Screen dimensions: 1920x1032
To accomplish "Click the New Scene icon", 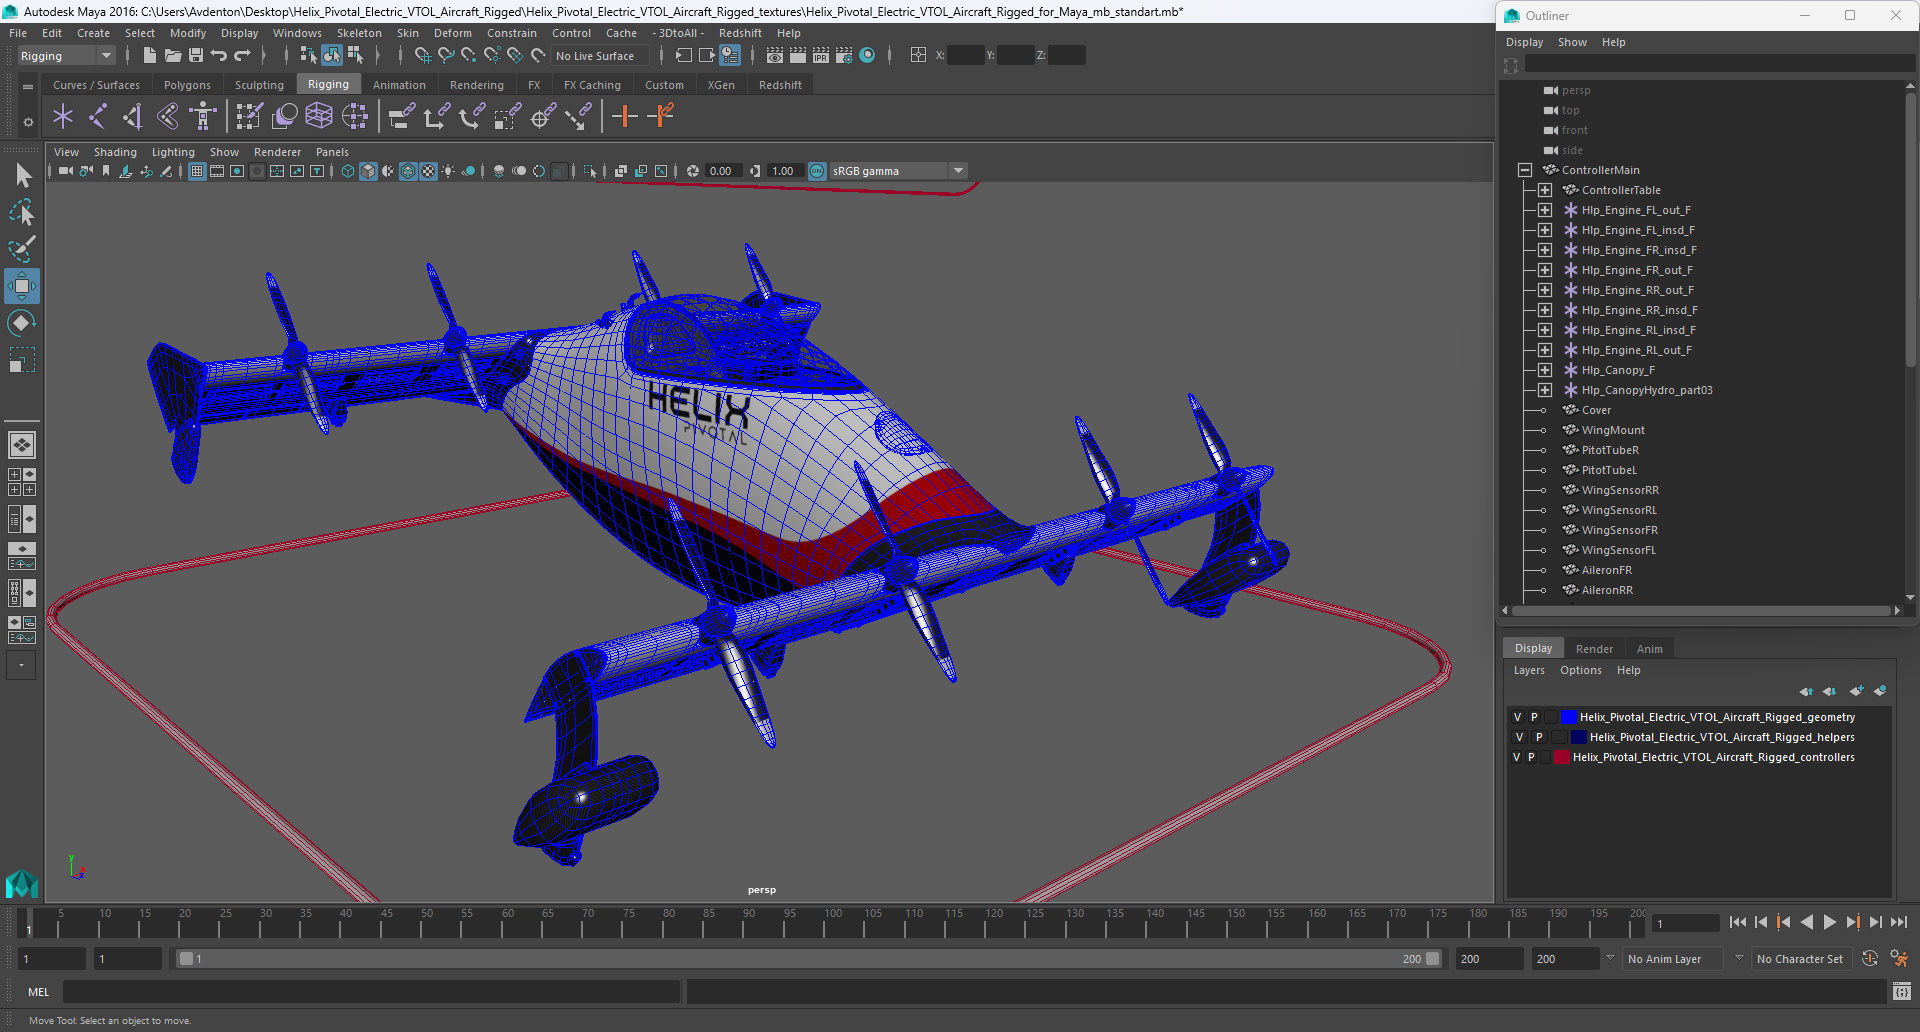I will 150,55.
